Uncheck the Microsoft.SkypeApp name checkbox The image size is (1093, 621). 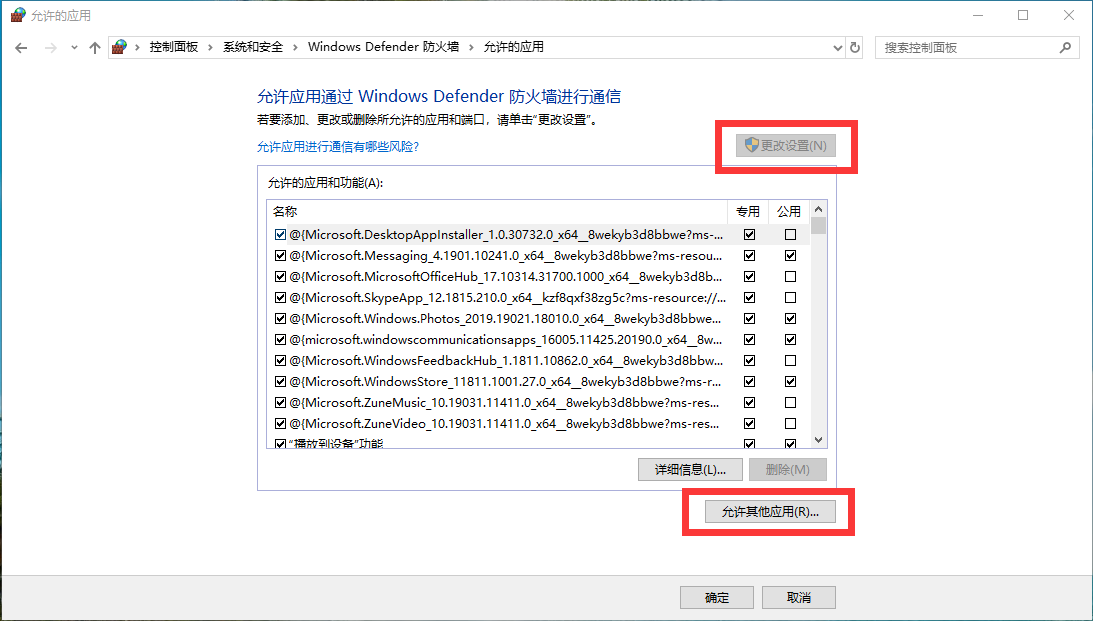(281, 297)
